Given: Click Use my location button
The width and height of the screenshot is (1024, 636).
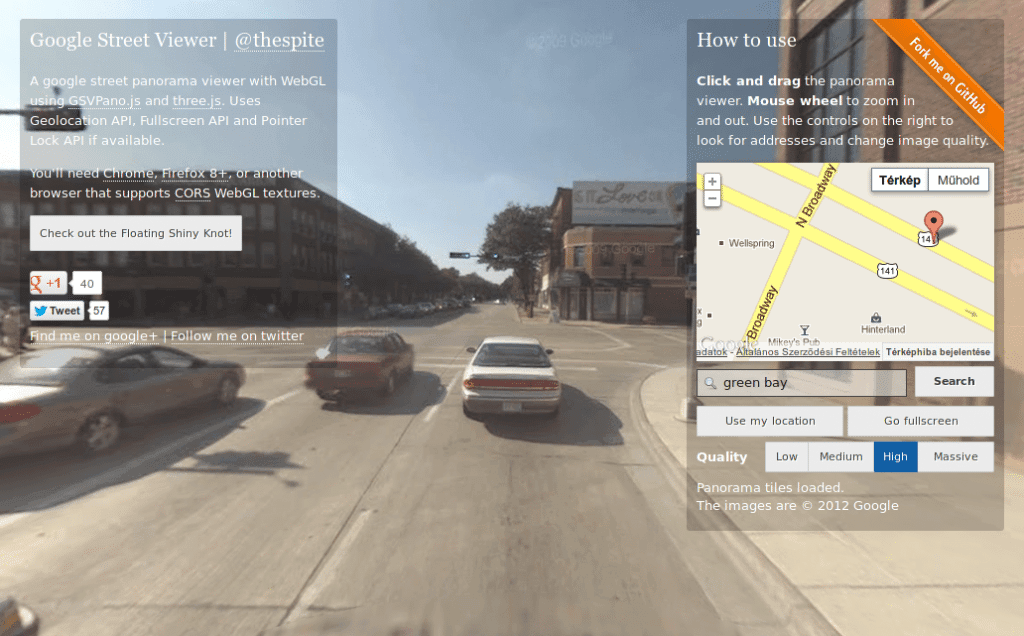Looking at the screenshot, I should point(770,421).
